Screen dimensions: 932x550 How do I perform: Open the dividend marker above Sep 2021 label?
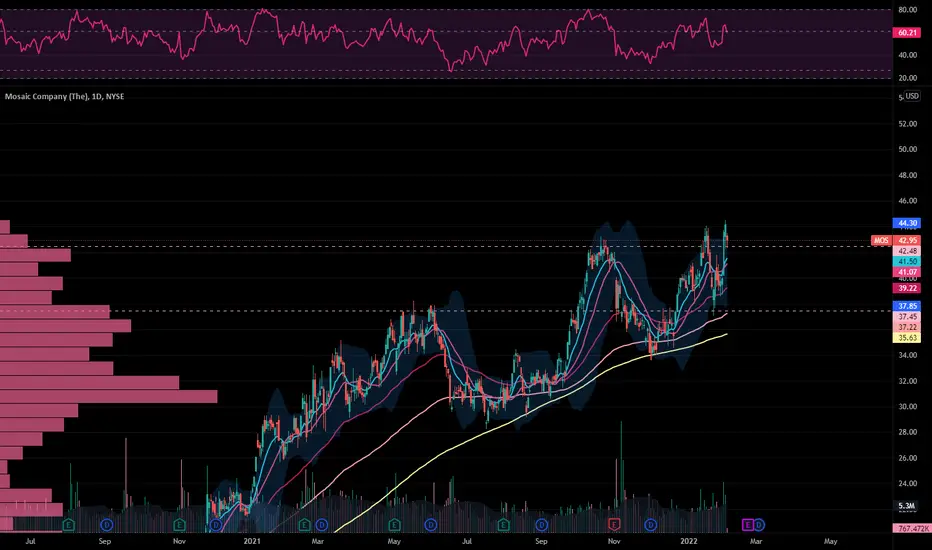(x=541, y=525)
